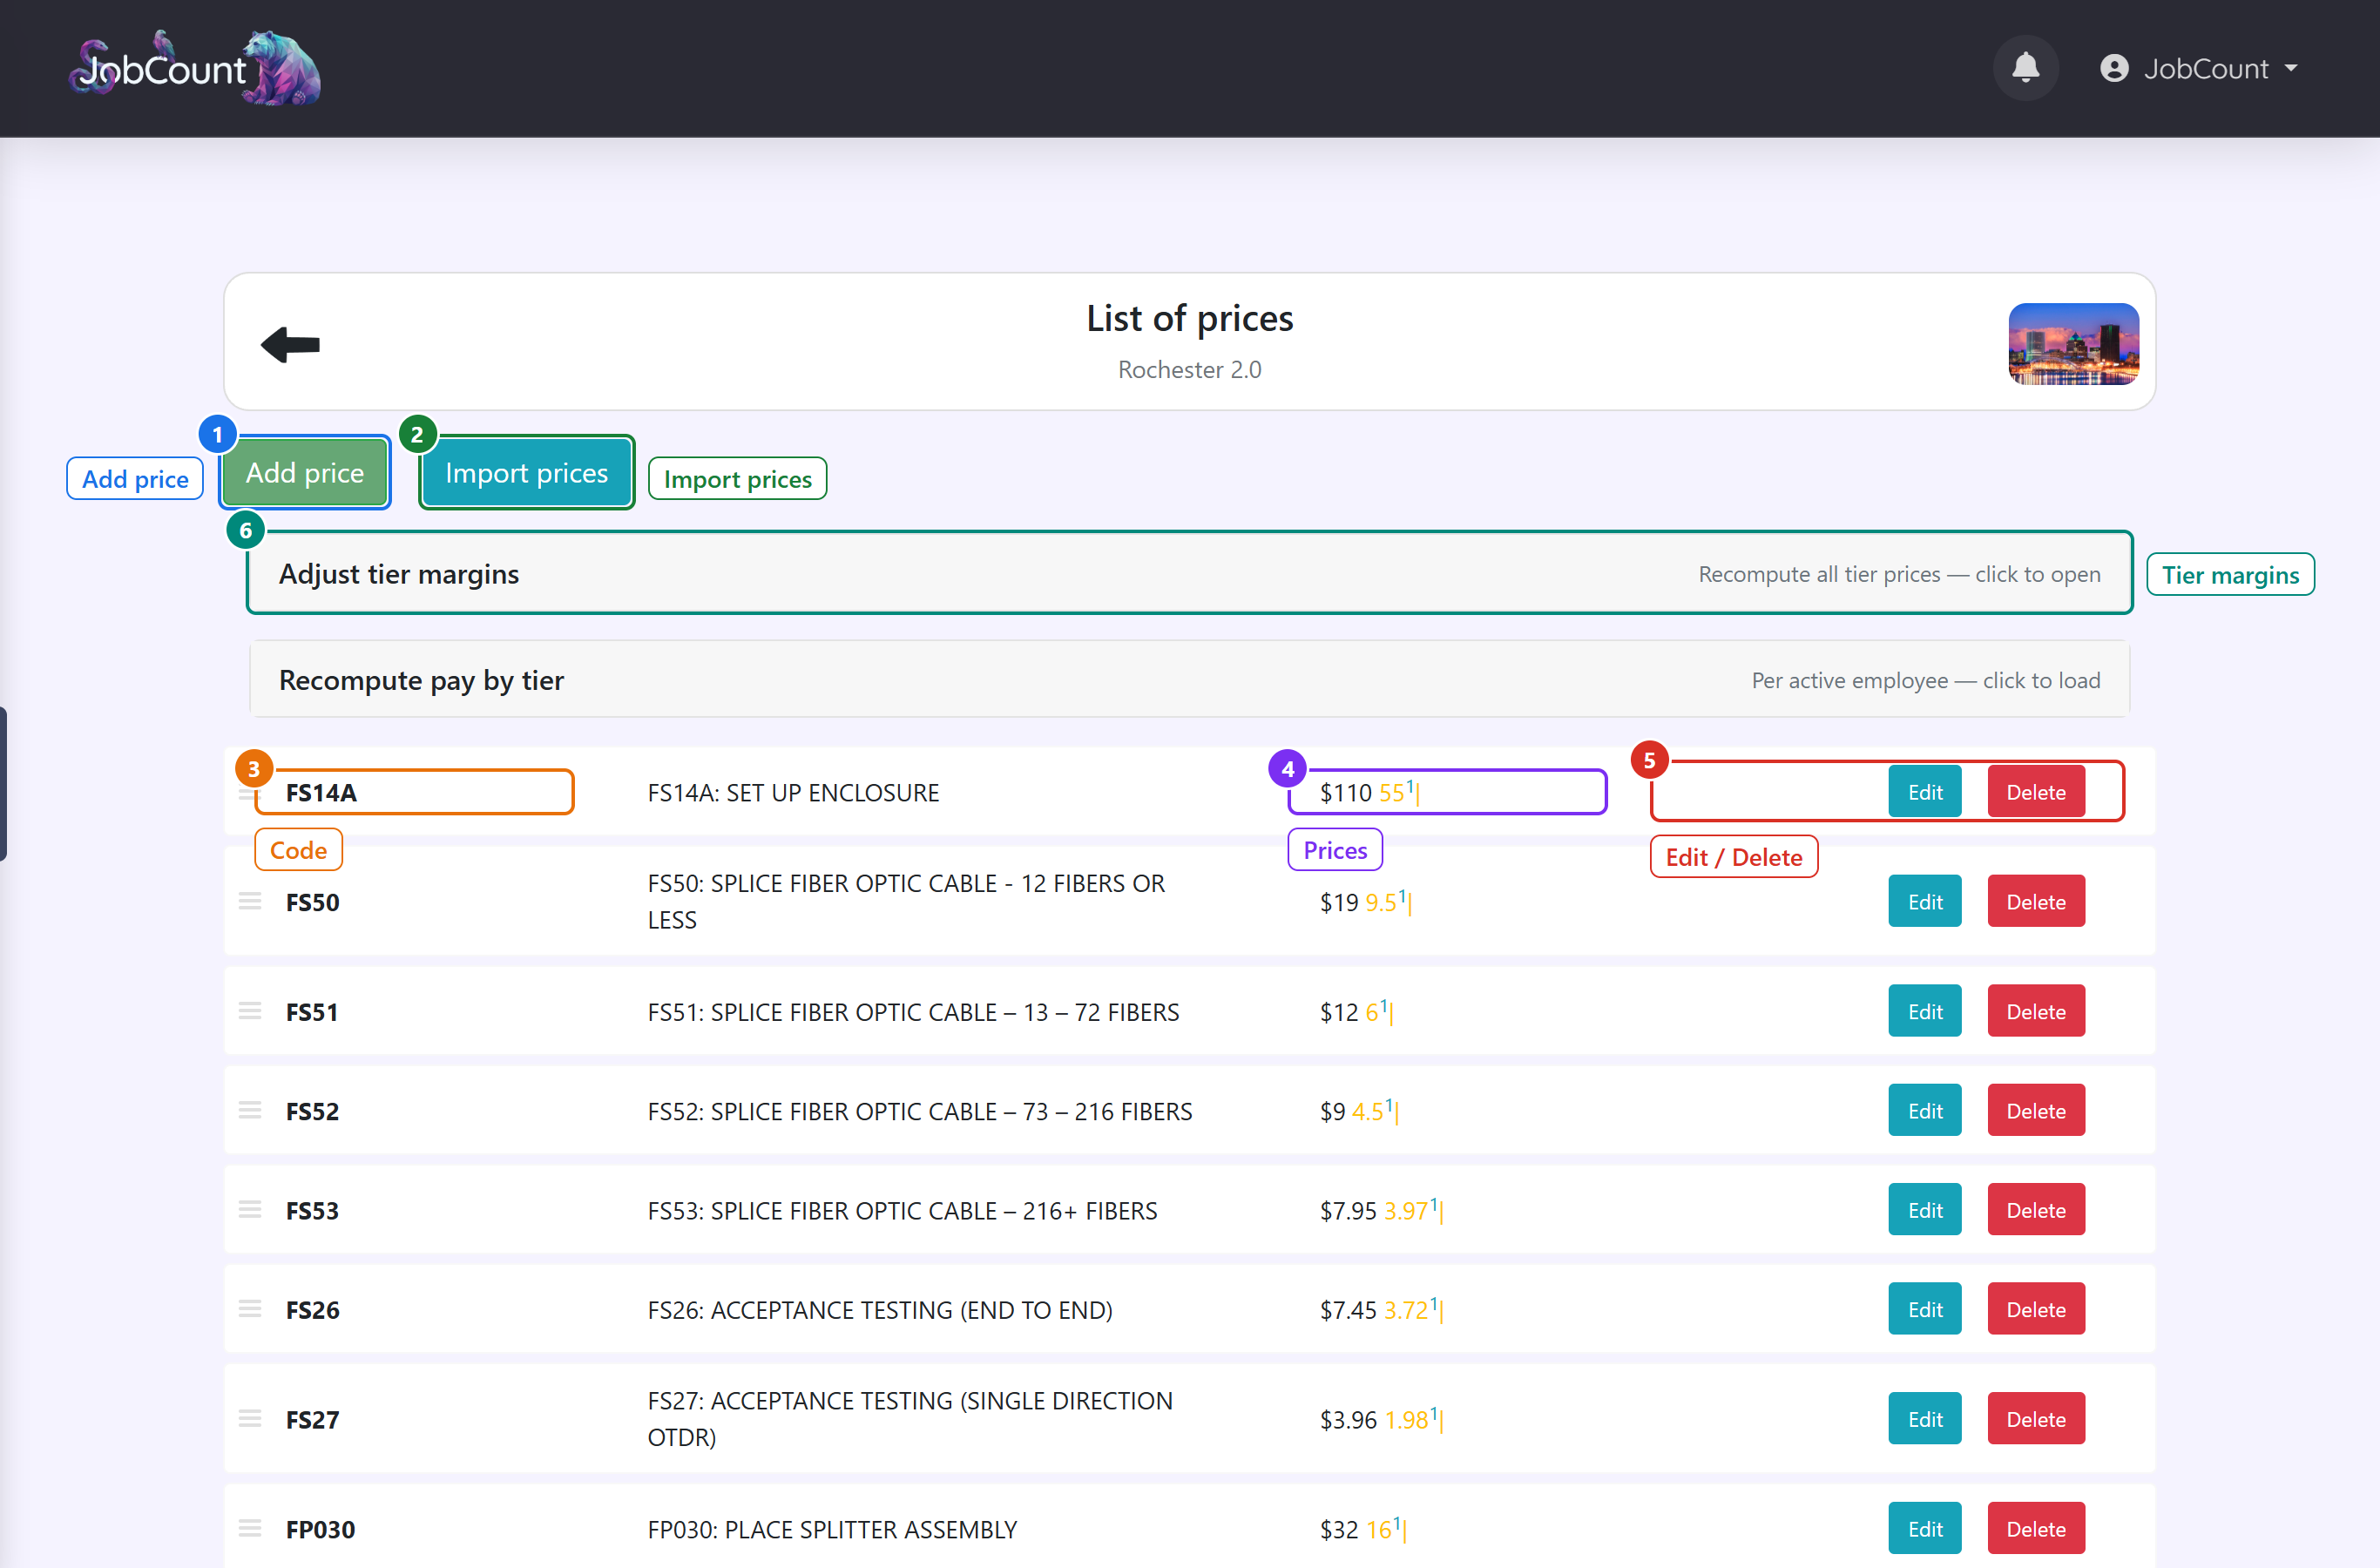
Task: Edit the FS50 price entry
Action: (x=1924, y=901)
